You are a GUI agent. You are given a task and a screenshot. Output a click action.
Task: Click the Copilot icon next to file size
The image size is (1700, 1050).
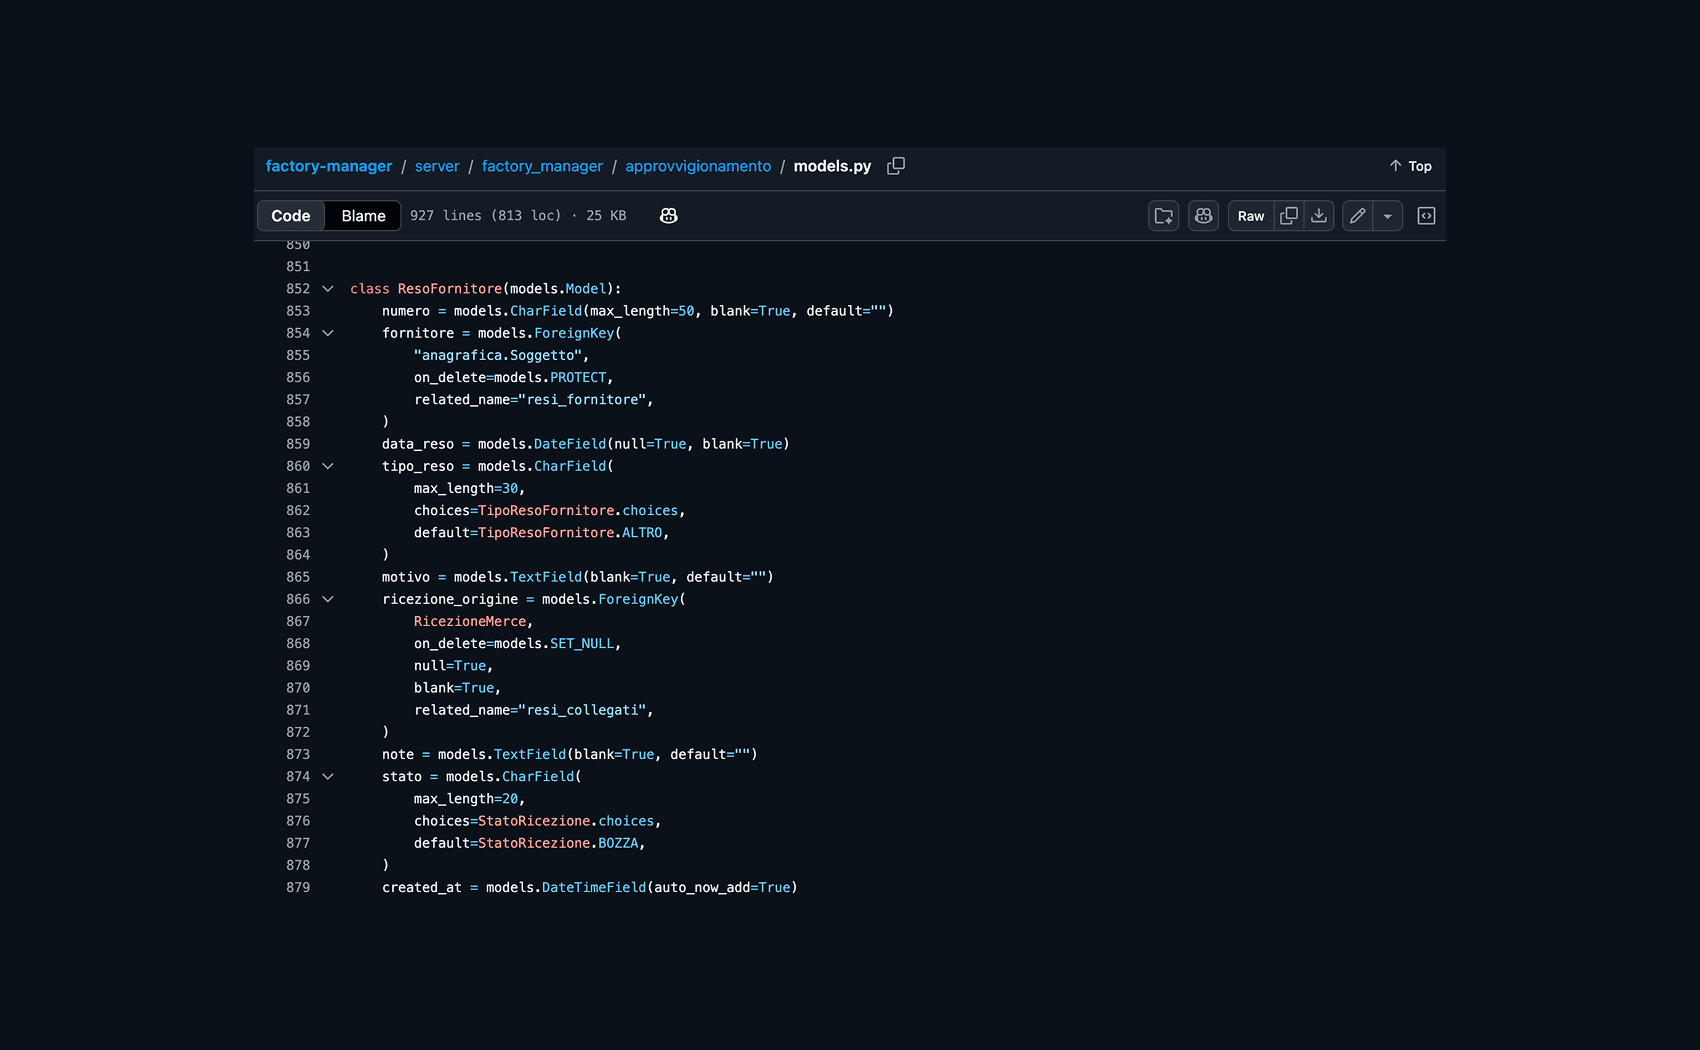669,216
